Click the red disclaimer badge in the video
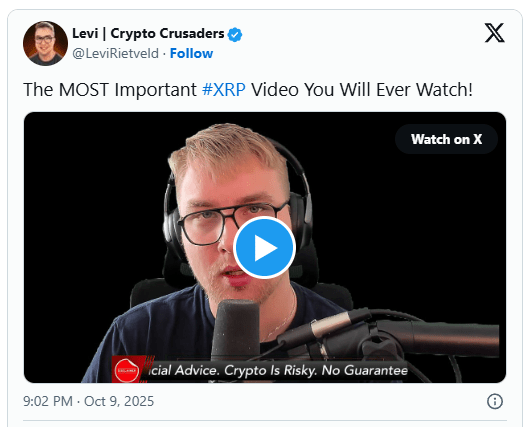Image resolution: width=532 pixels, height=427 pixels. [126, 370]
